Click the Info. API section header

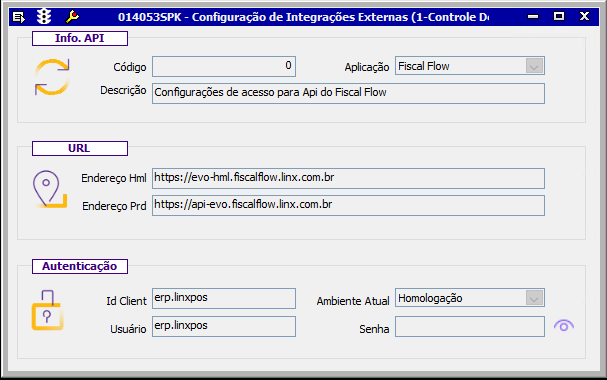[80, 38]
